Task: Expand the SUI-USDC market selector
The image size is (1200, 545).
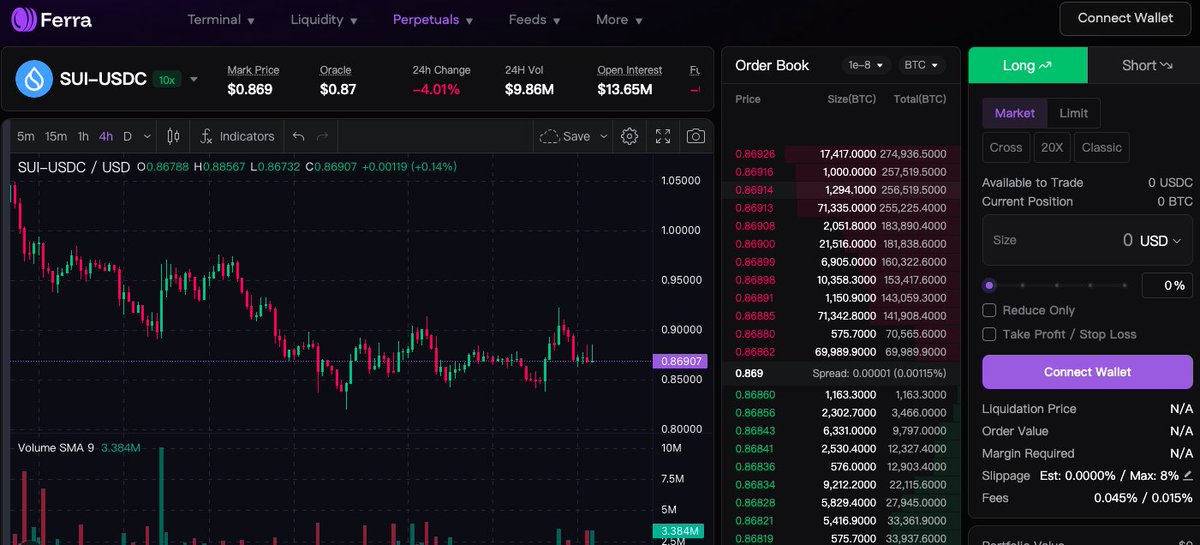Action: tap(194, 80)
